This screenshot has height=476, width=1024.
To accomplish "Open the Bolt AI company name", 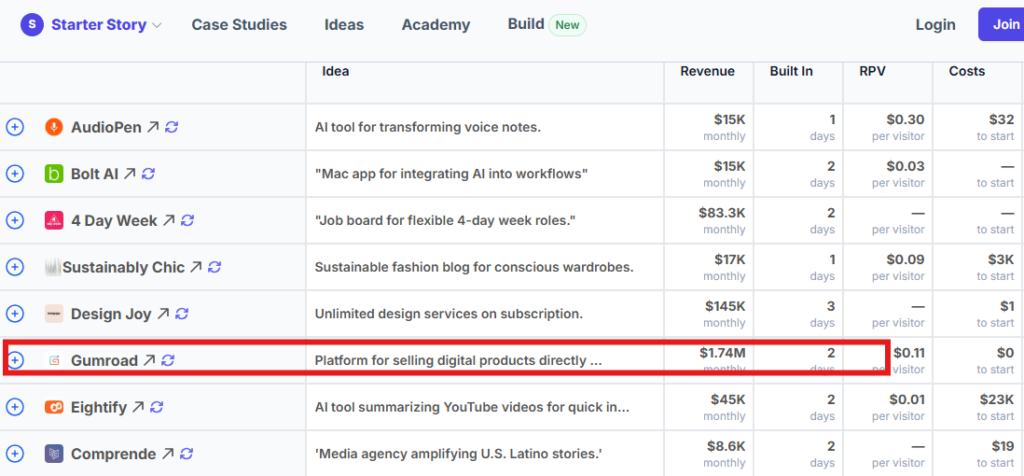I will [95, 174].
